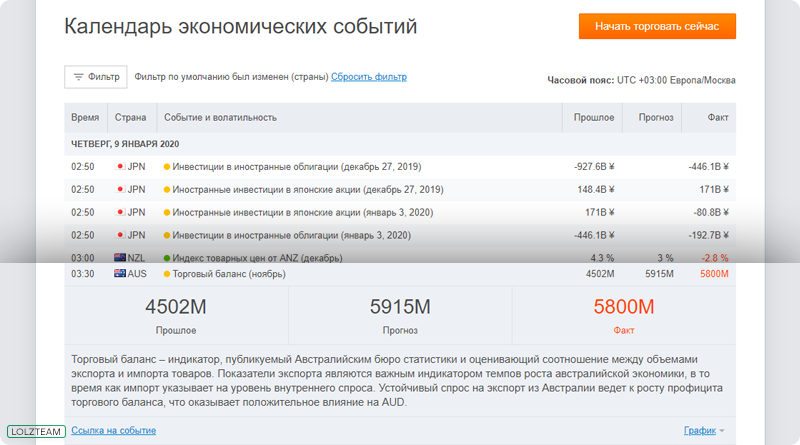Expand the График dropdown arrow

point(722,431)
